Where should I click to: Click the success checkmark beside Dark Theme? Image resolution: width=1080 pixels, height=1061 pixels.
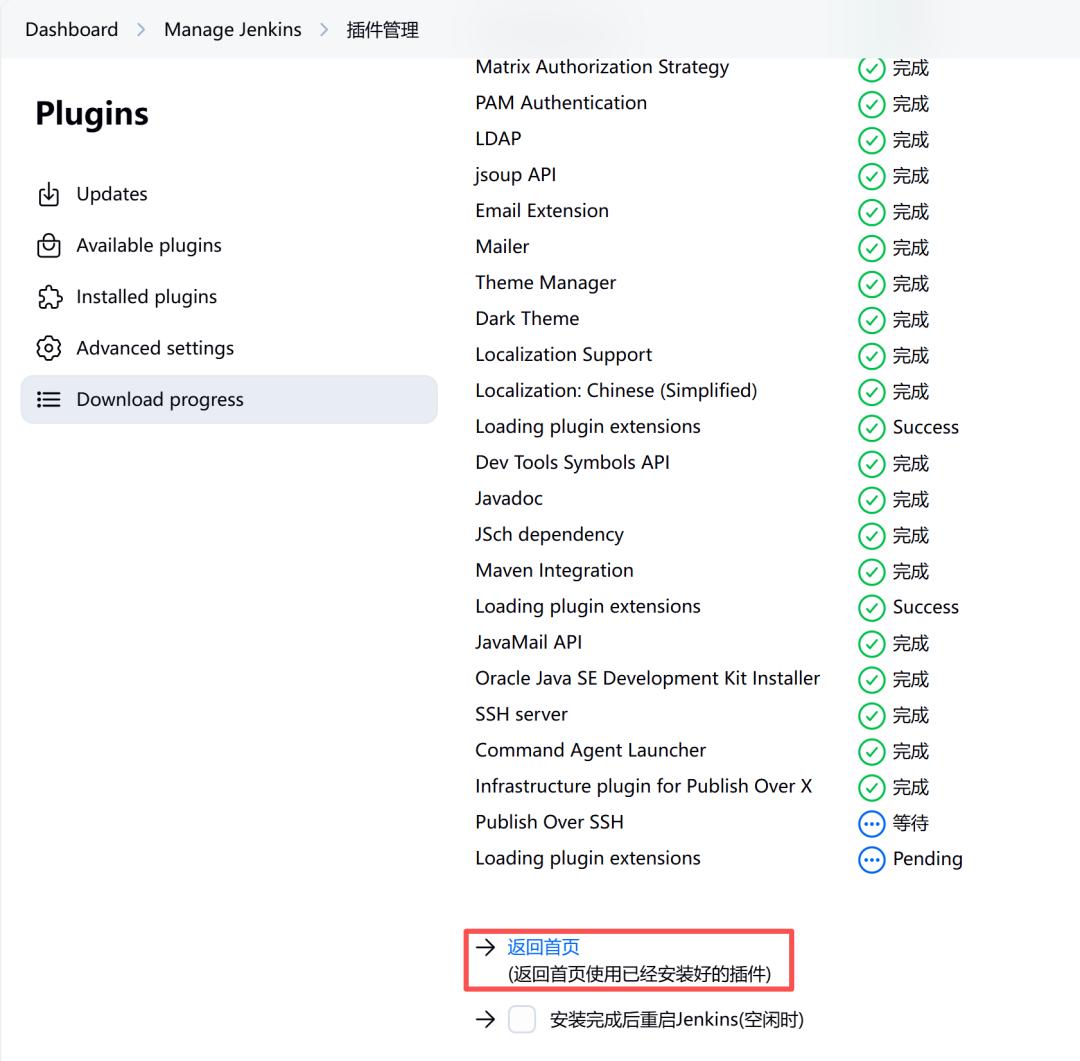871,320
